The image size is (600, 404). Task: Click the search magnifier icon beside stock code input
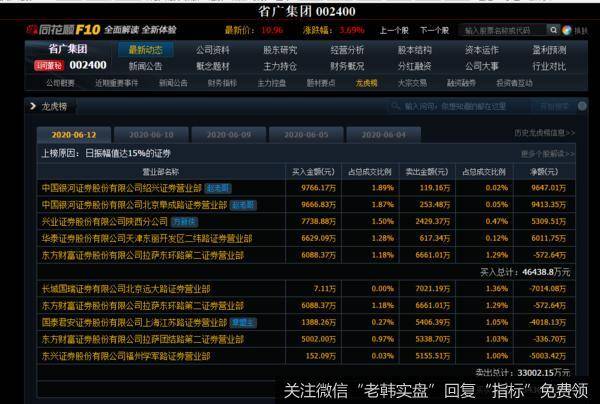pyautogui.click(x=553, y=30)
